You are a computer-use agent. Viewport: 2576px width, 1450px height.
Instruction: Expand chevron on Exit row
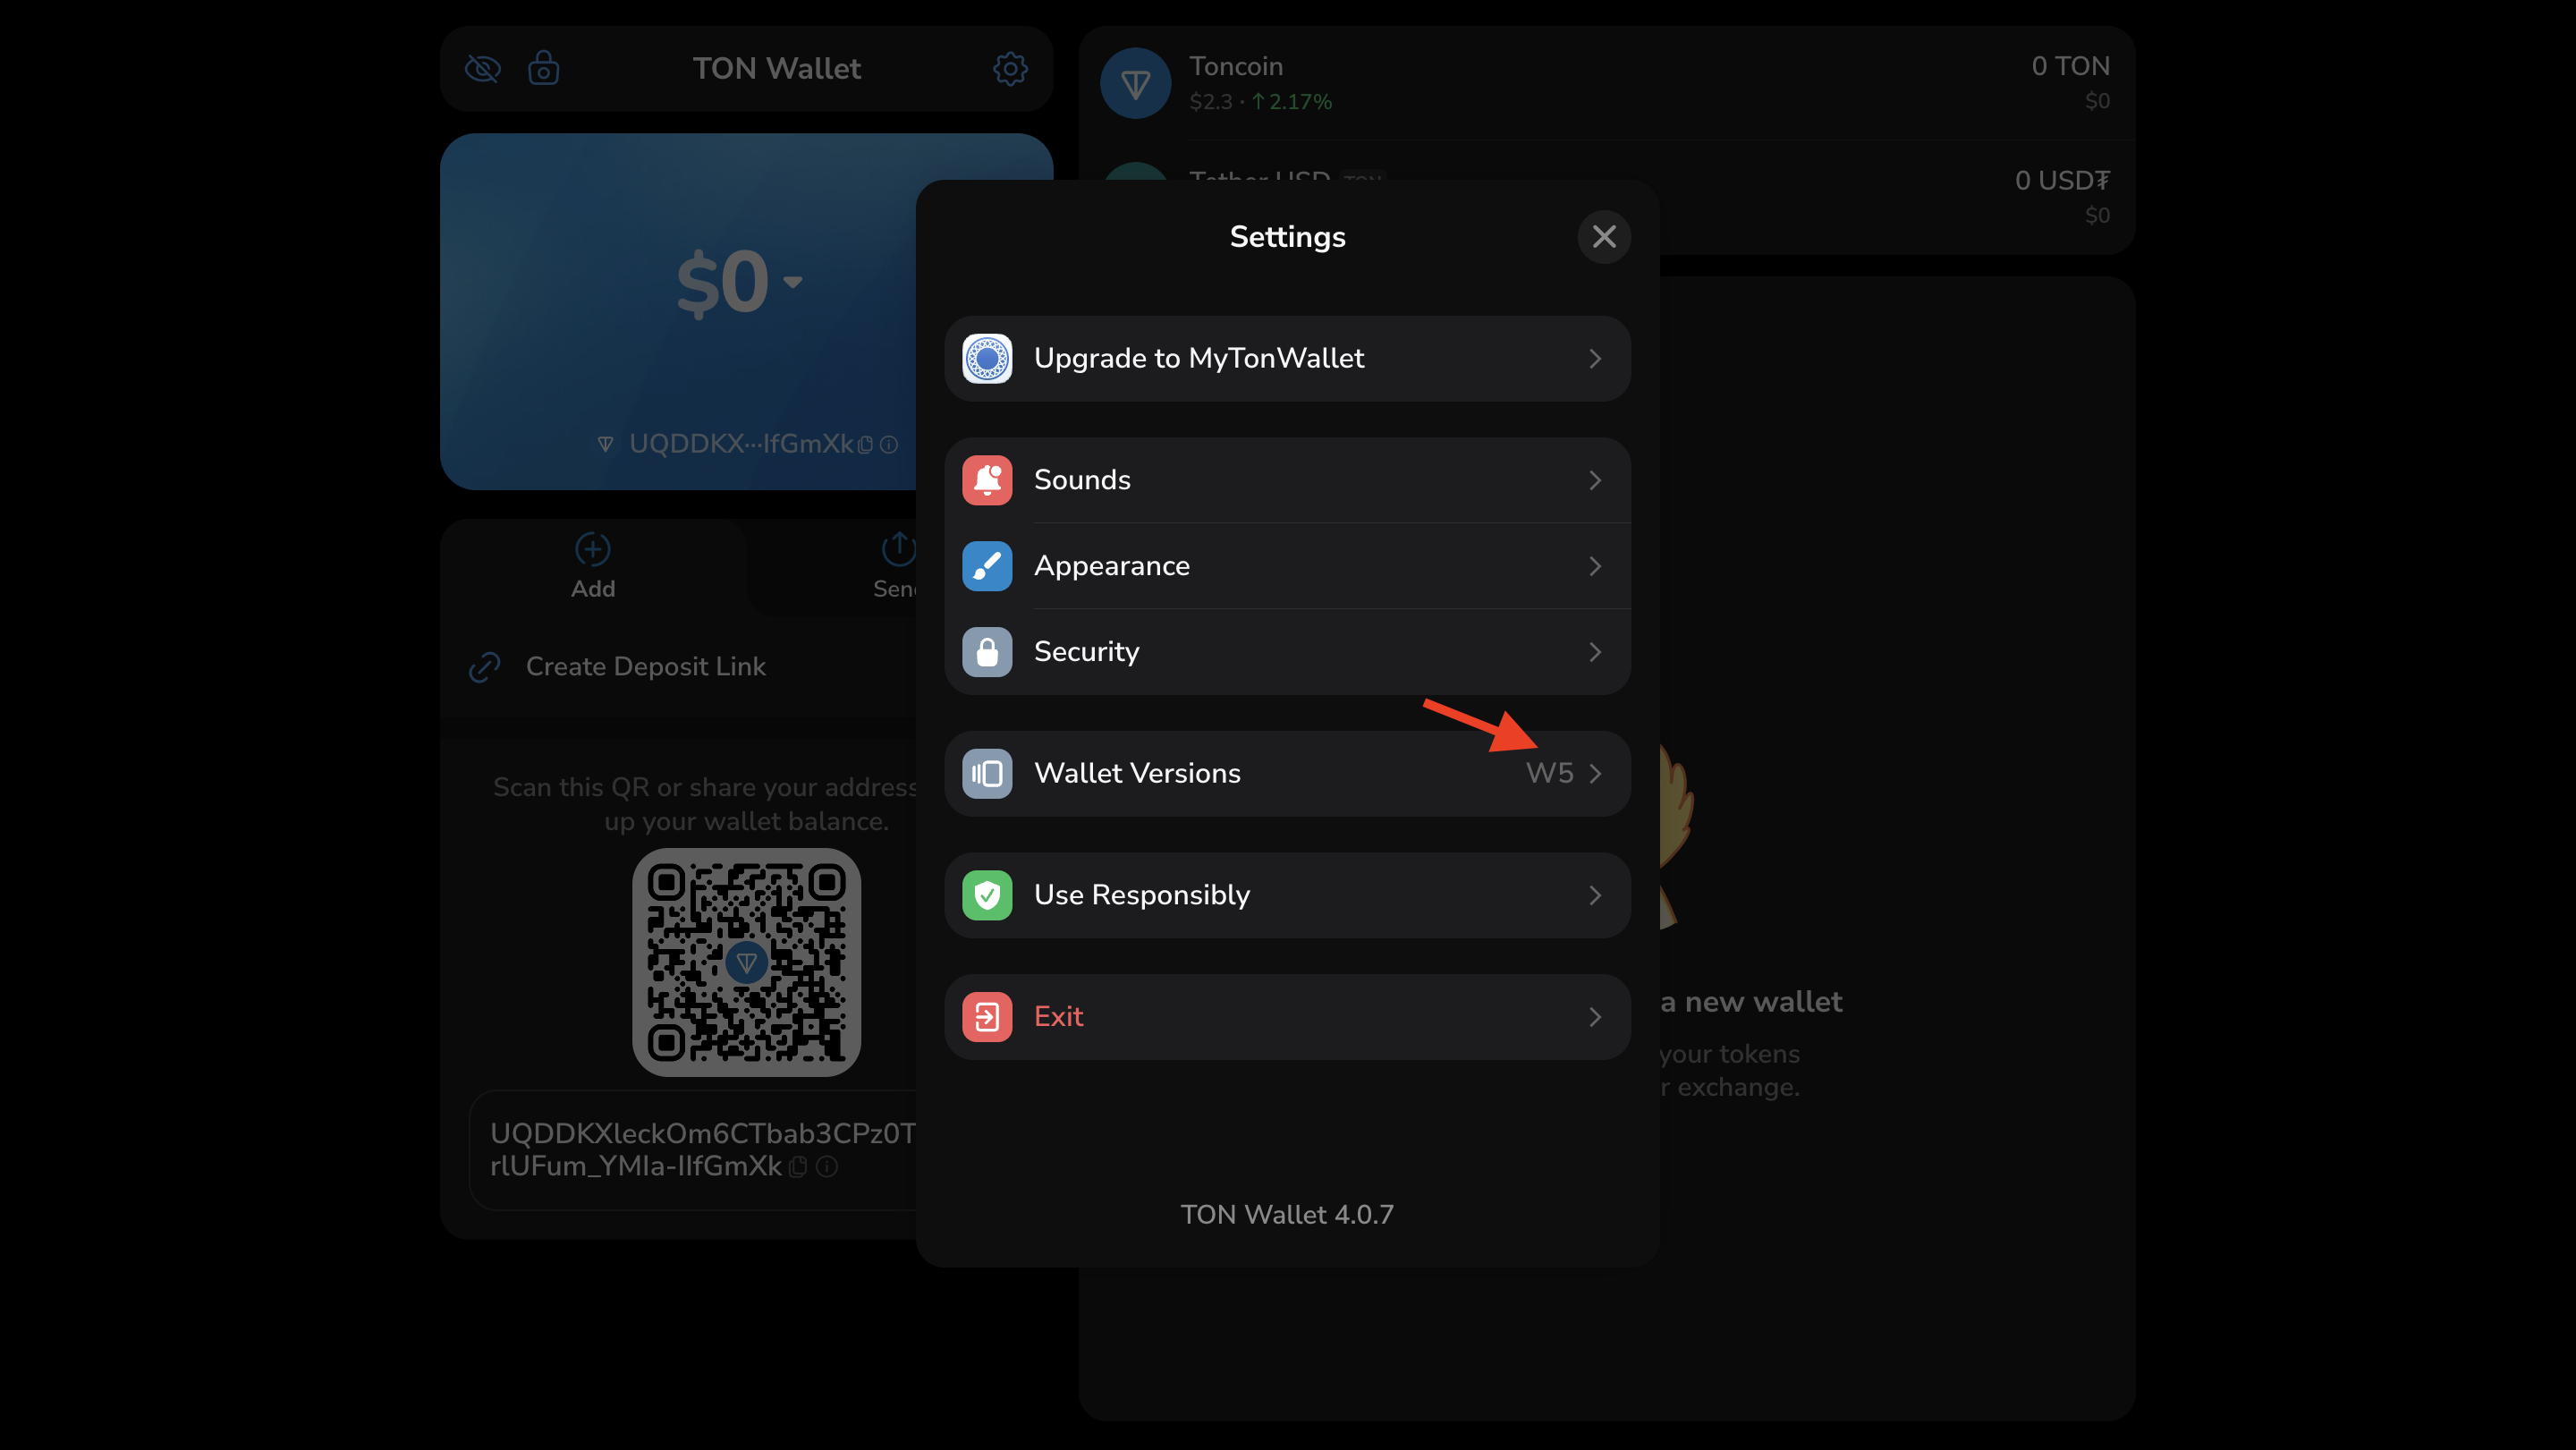click(1595, 1017)
